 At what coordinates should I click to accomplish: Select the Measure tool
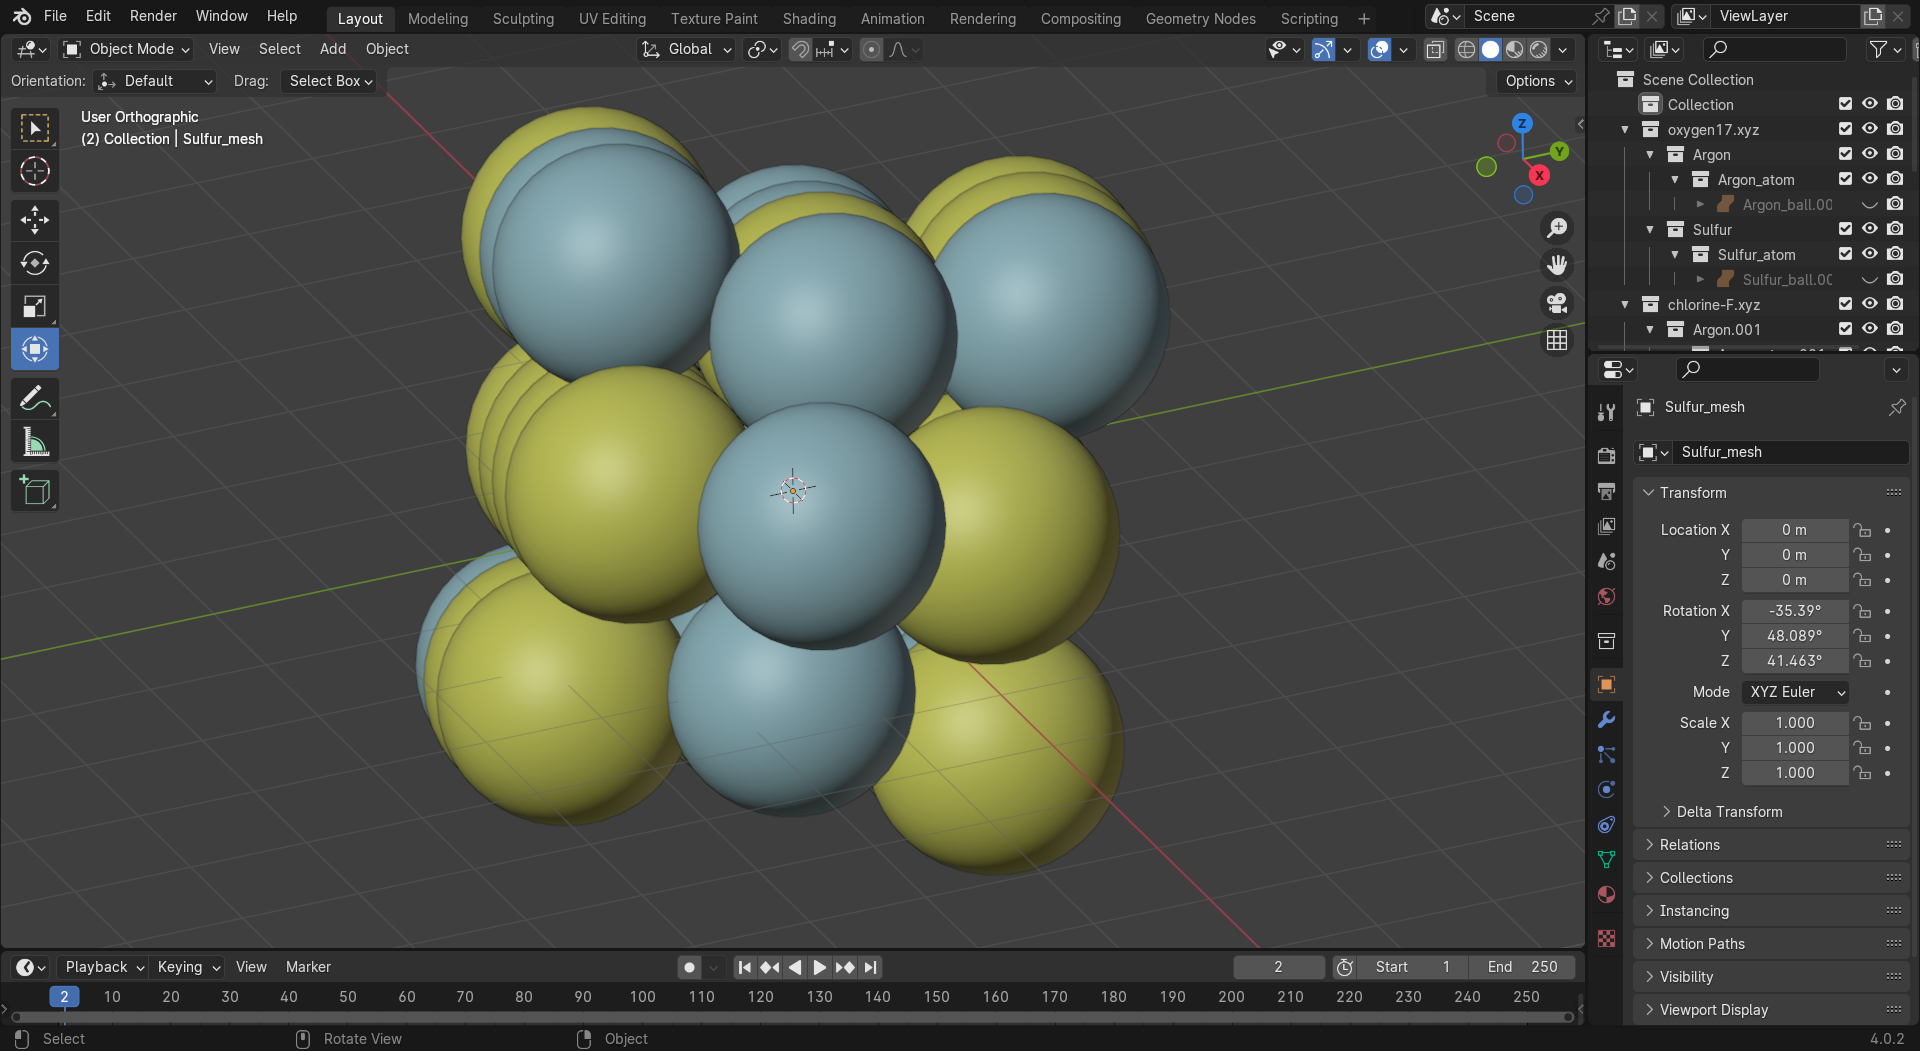click(x=35, y=442)
